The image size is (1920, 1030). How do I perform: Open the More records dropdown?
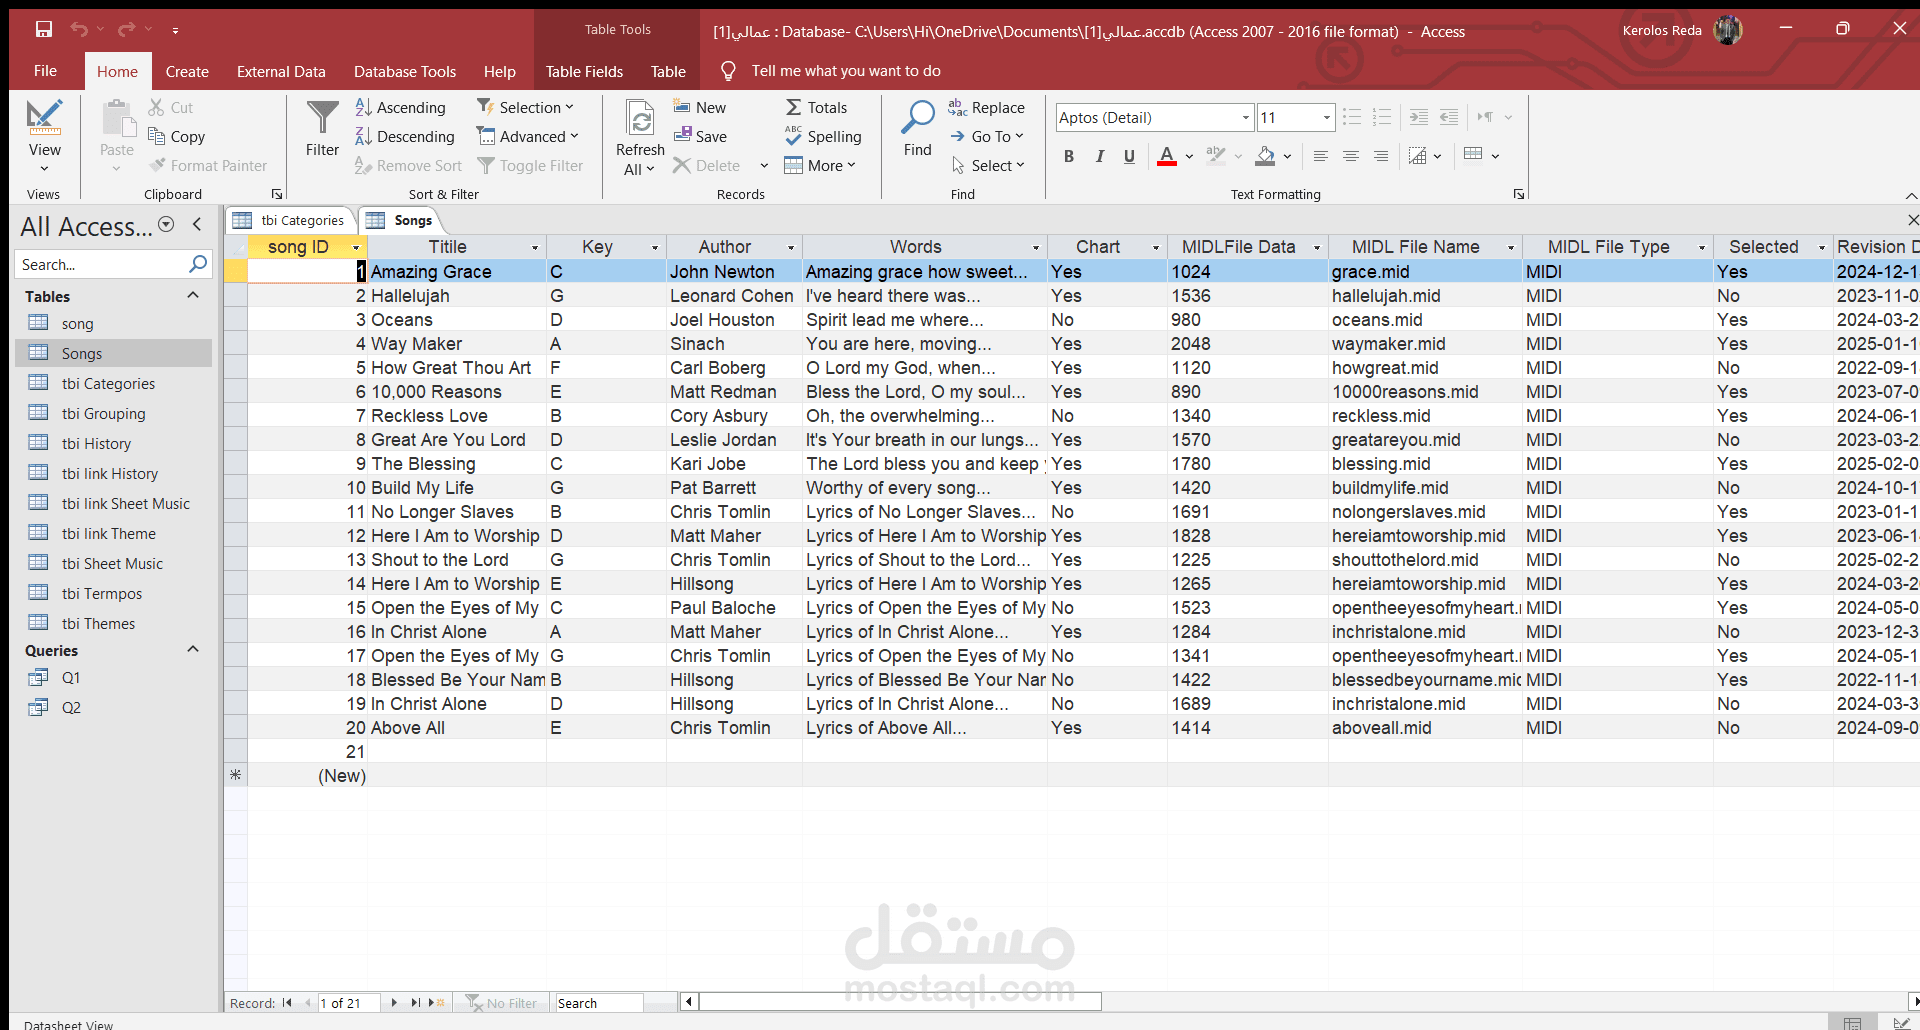click(820, 165)
